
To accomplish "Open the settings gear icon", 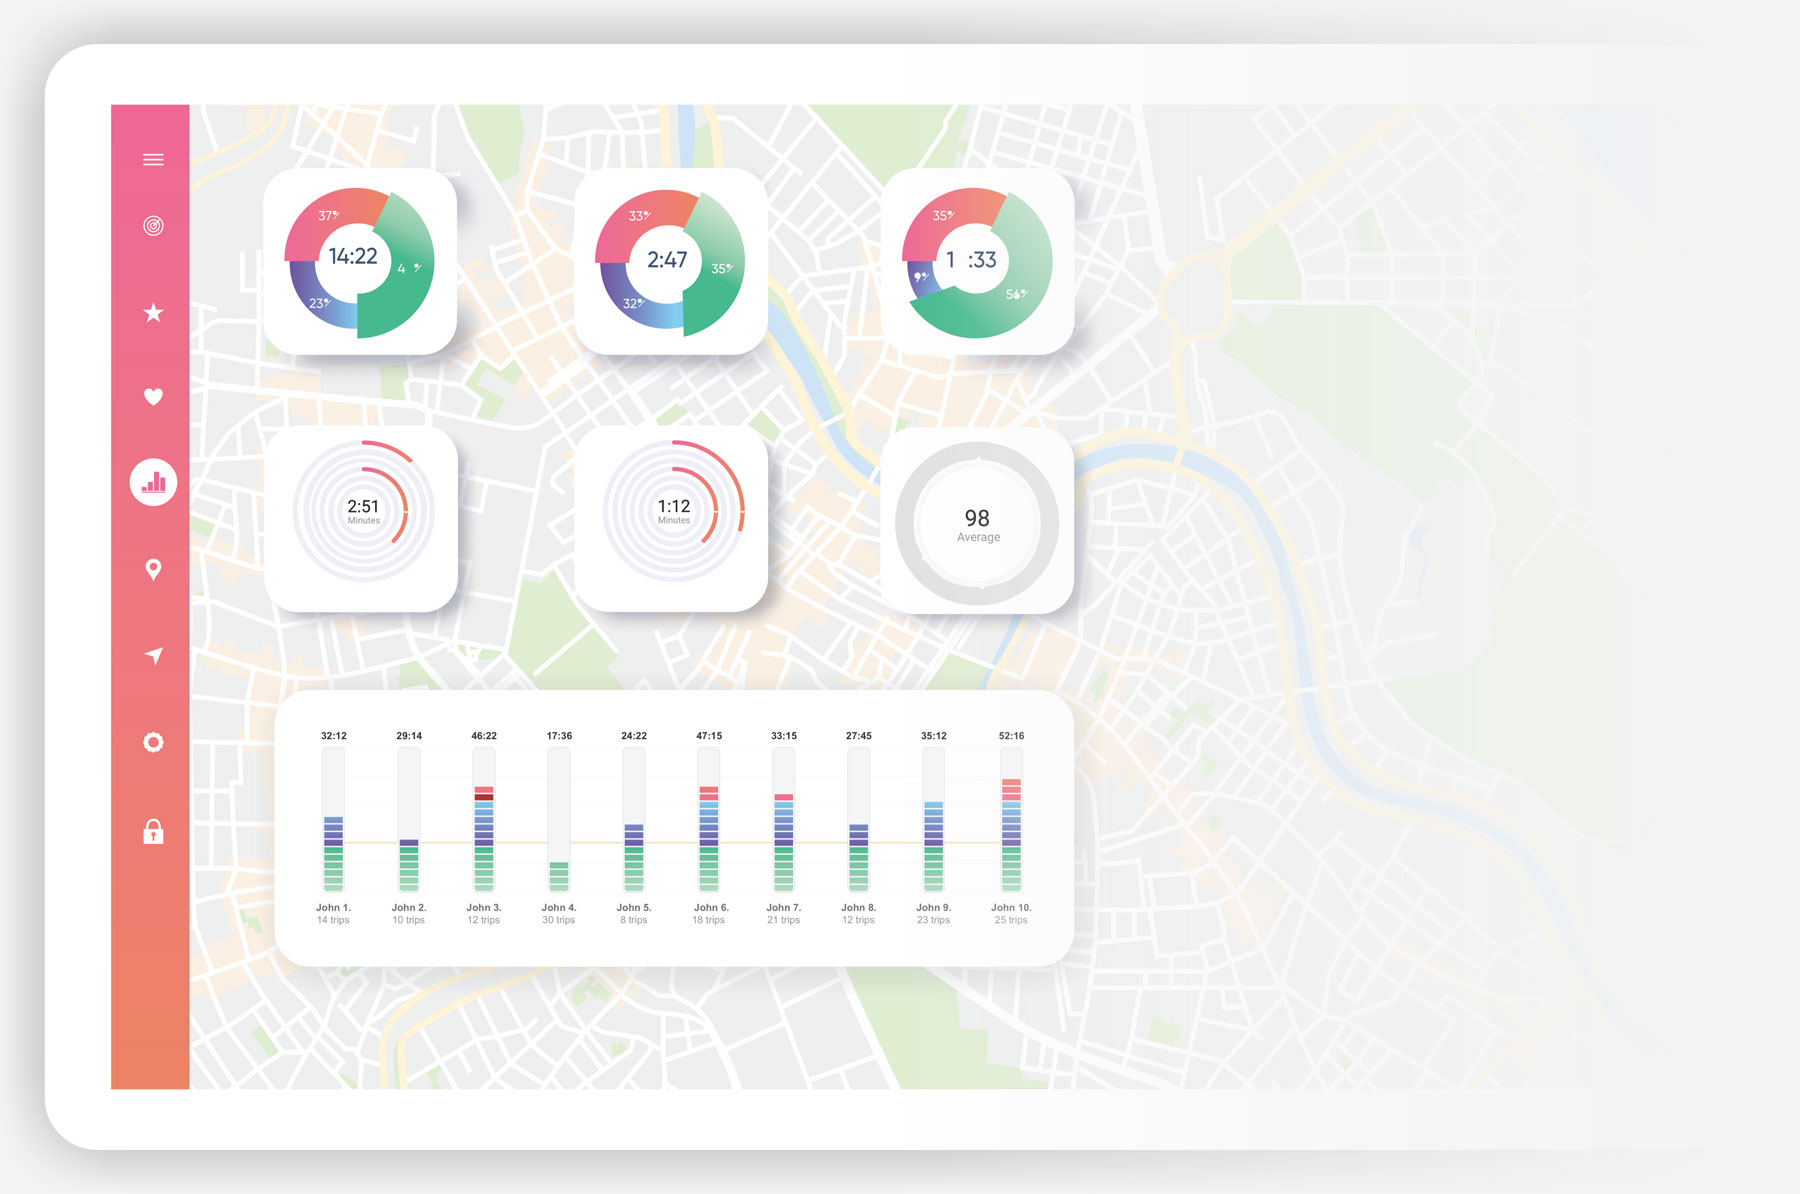I will pyautogui.click(x=153, y=742).
